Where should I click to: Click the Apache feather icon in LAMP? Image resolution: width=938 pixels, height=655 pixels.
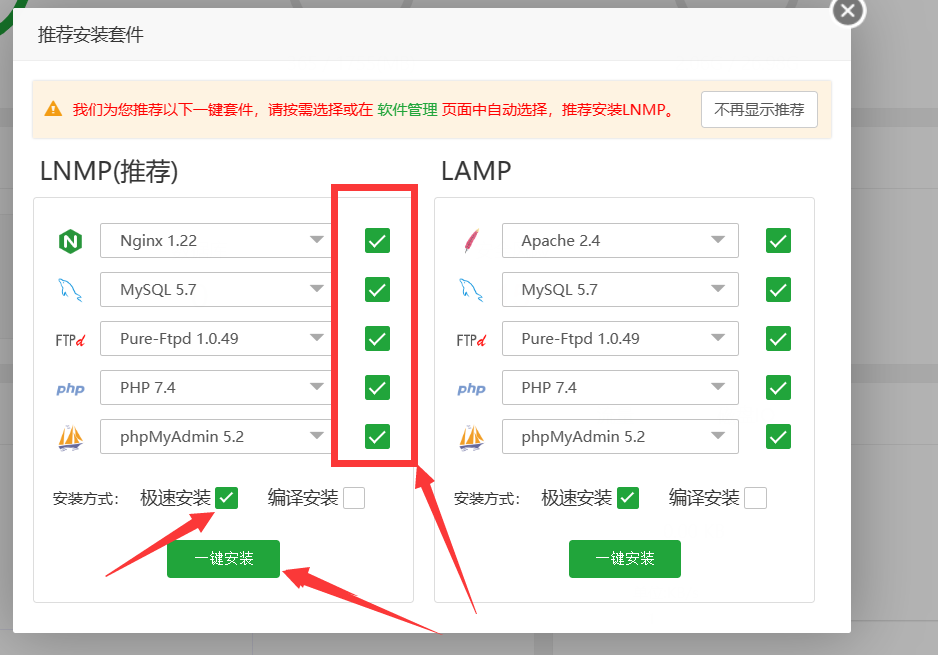(471, 240)
